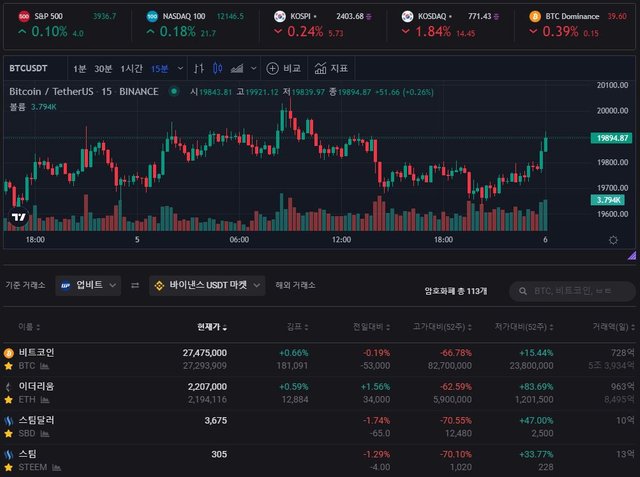Screen dimensions: 640x477
Task: Open the mini chart icon beside BTC
Action: pyautogui.click(x=42, y=366)
